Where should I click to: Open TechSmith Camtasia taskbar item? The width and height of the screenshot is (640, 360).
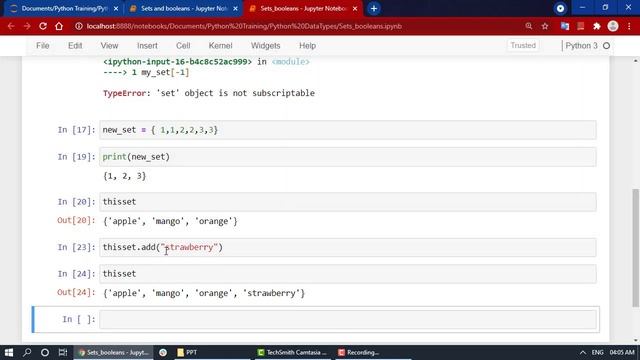pos(292,352)
